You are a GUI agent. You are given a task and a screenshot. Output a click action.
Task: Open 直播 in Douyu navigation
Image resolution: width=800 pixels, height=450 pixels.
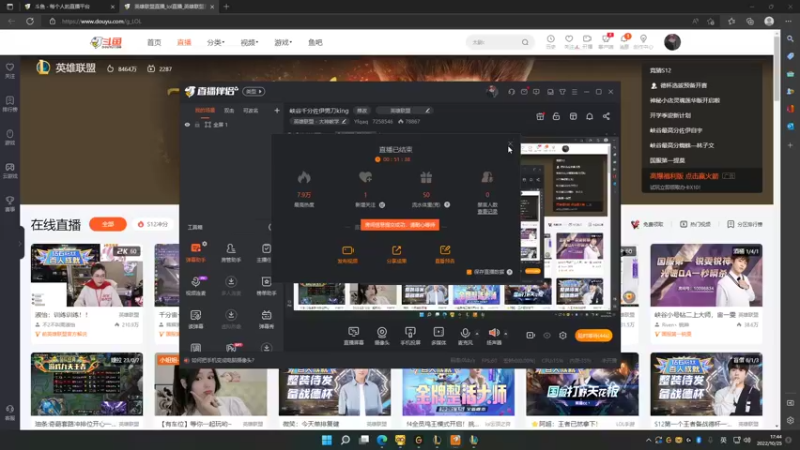coord(184,42)
